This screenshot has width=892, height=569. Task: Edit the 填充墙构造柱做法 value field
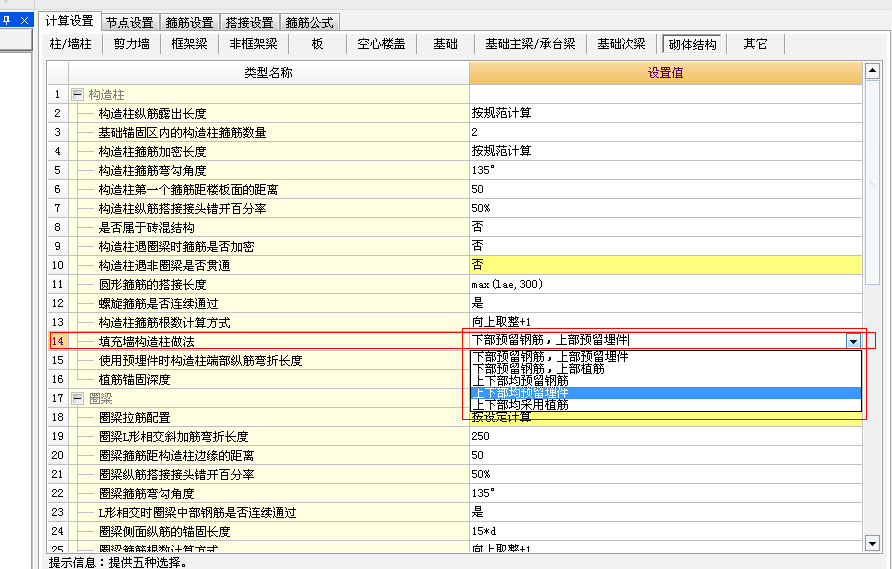(657, 341)
